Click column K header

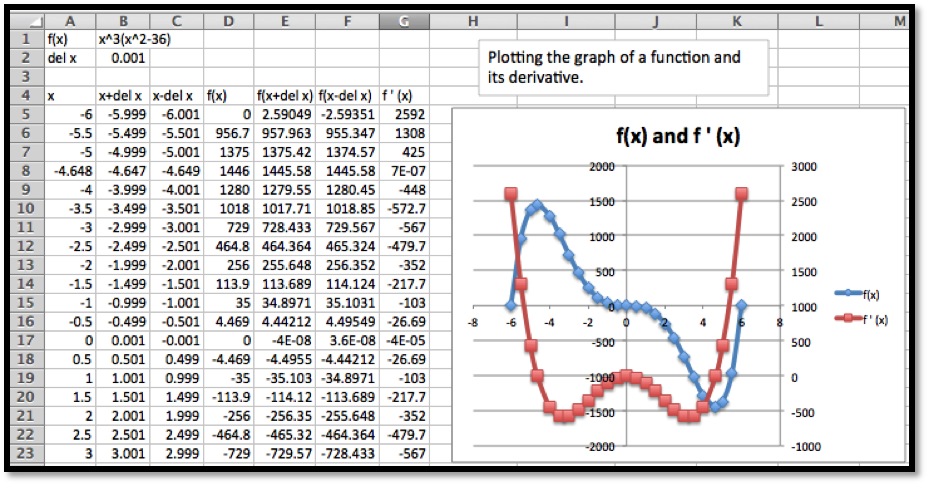tap(736, 21)
